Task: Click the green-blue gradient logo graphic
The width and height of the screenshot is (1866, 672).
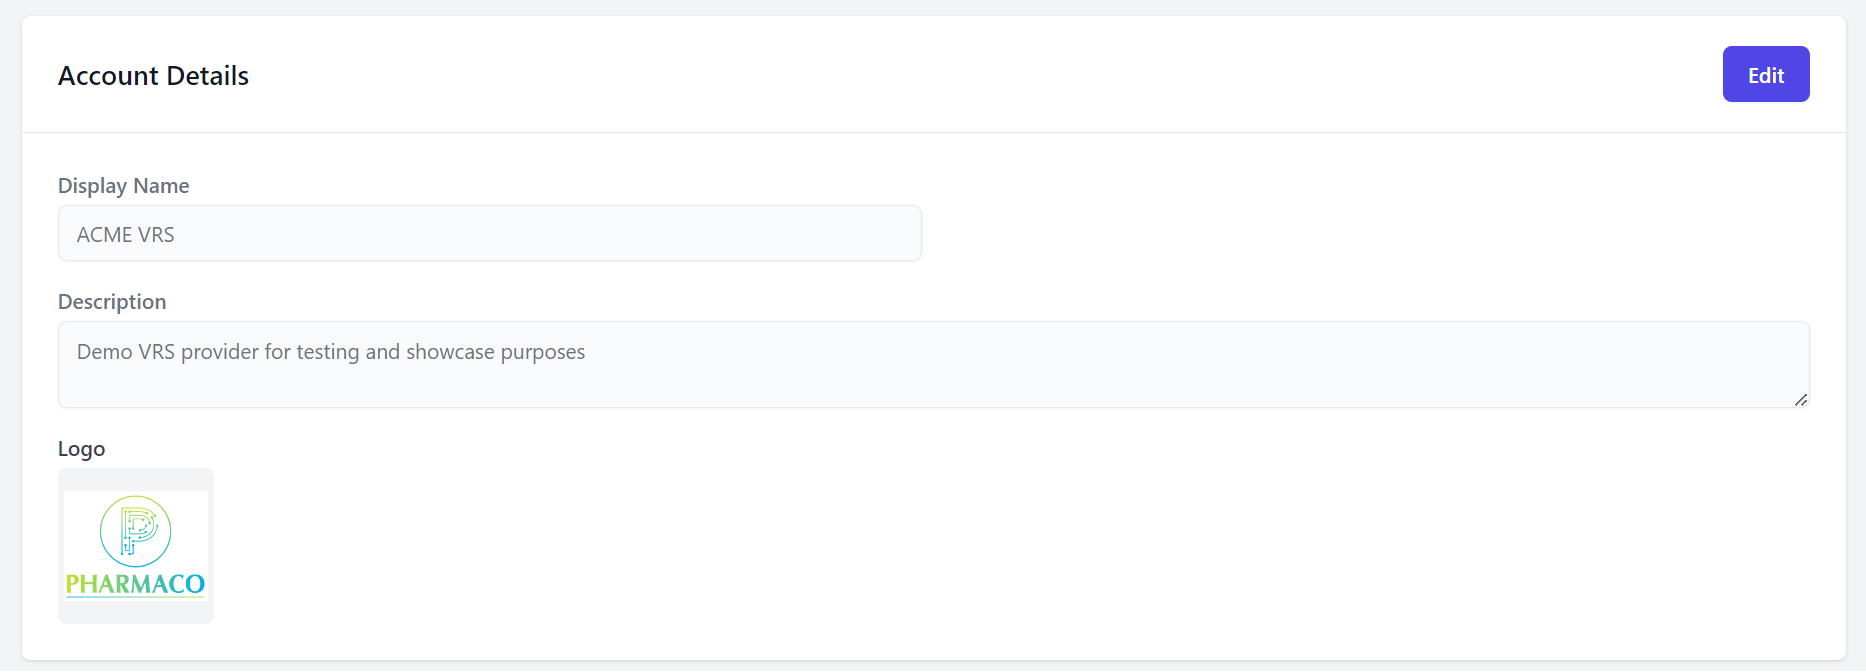Action: (135, 531)
